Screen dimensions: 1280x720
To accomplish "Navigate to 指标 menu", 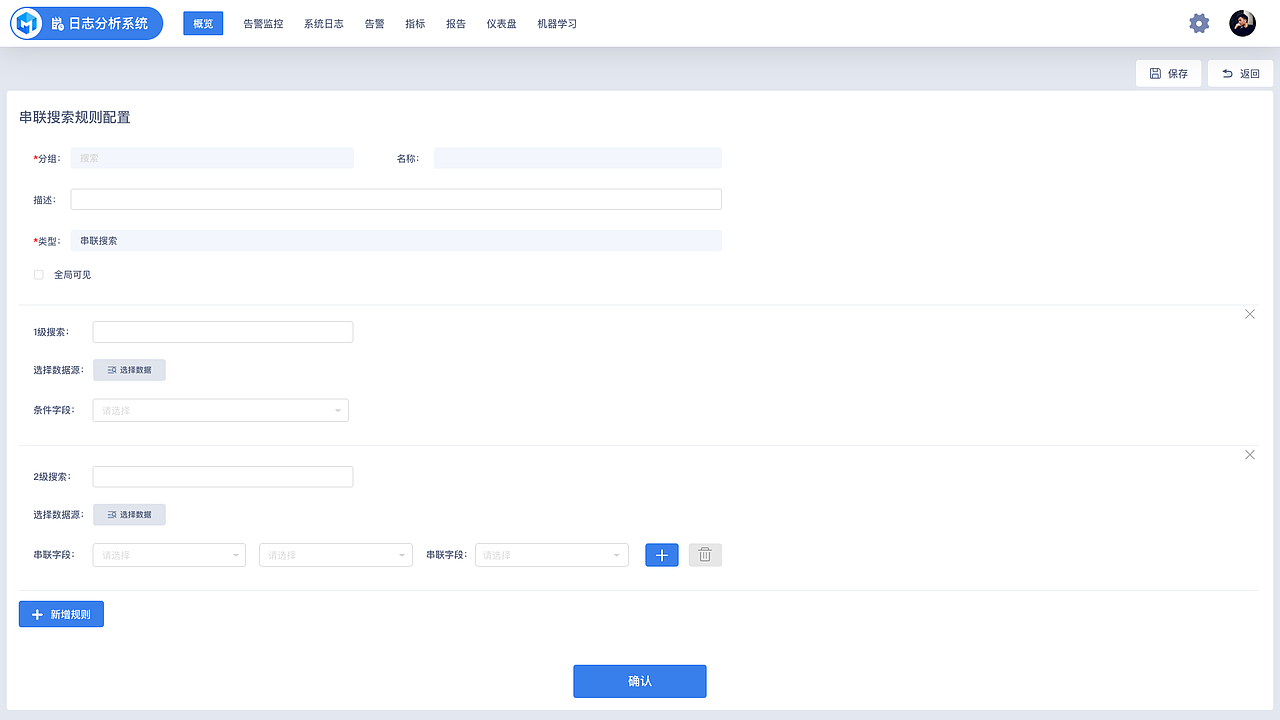I will pyautogui.click(x=415, y=24).
